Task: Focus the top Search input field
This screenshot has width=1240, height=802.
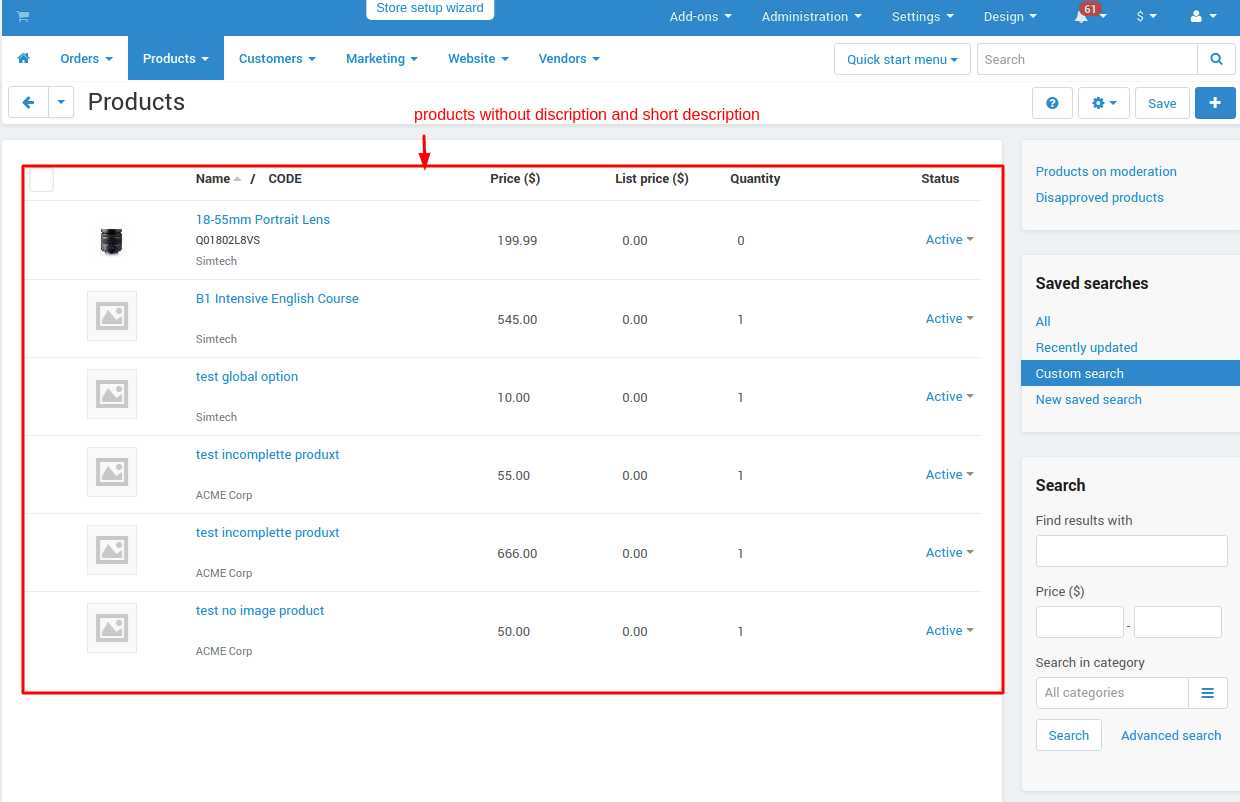Action: click(x=1087, y=59)
